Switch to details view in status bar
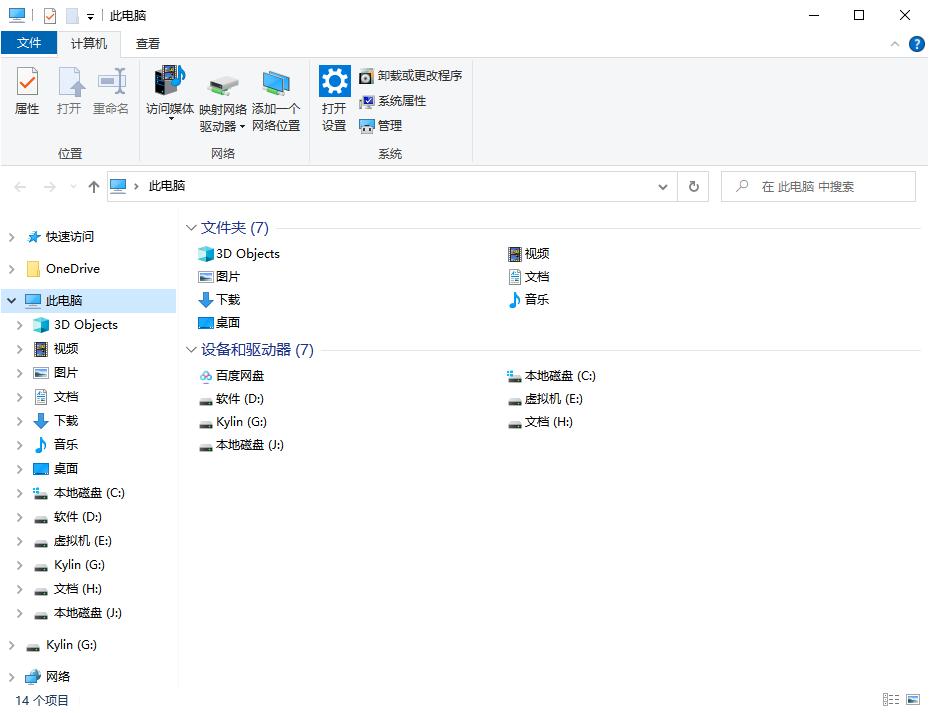Viewport: 929px width, 713px height. pos(890,700)
